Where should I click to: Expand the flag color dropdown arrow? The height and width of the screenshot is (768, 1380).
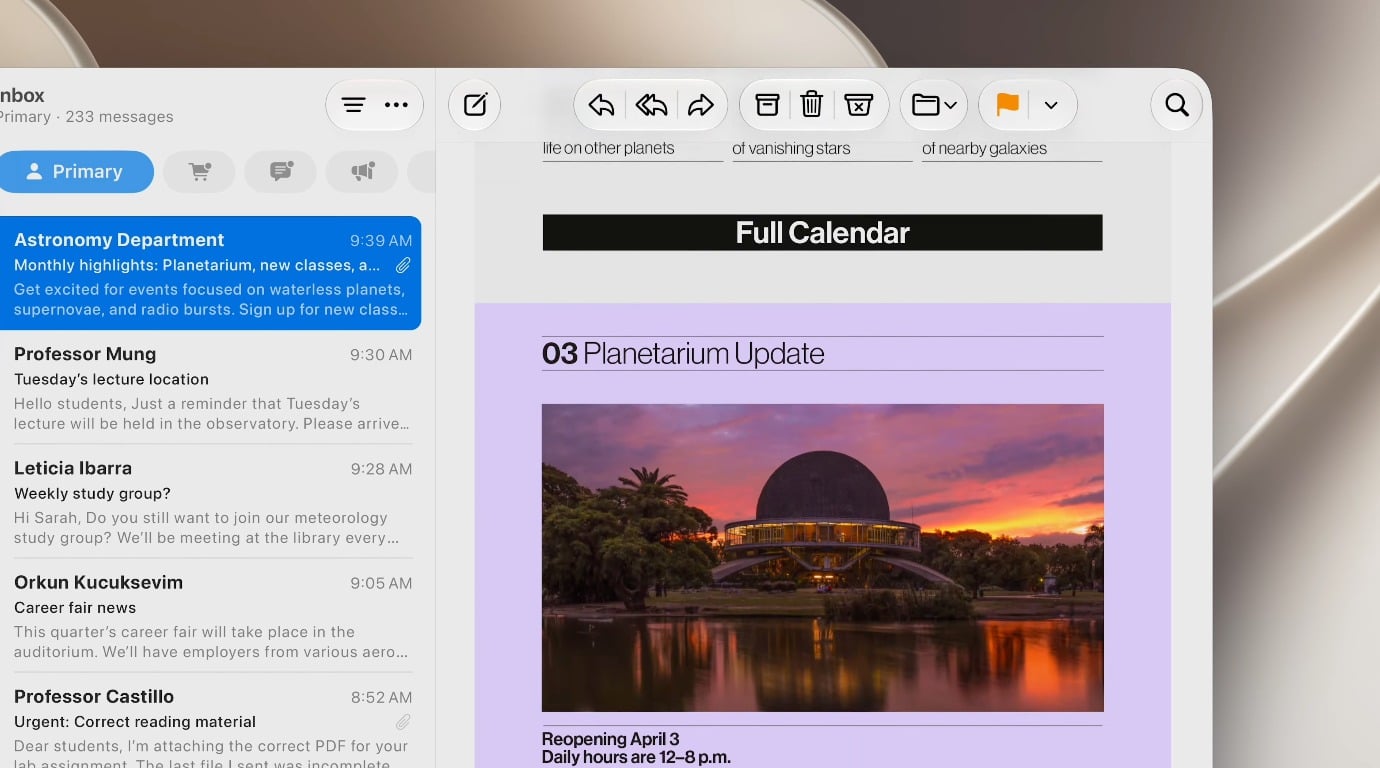[x=1051, y=105]
